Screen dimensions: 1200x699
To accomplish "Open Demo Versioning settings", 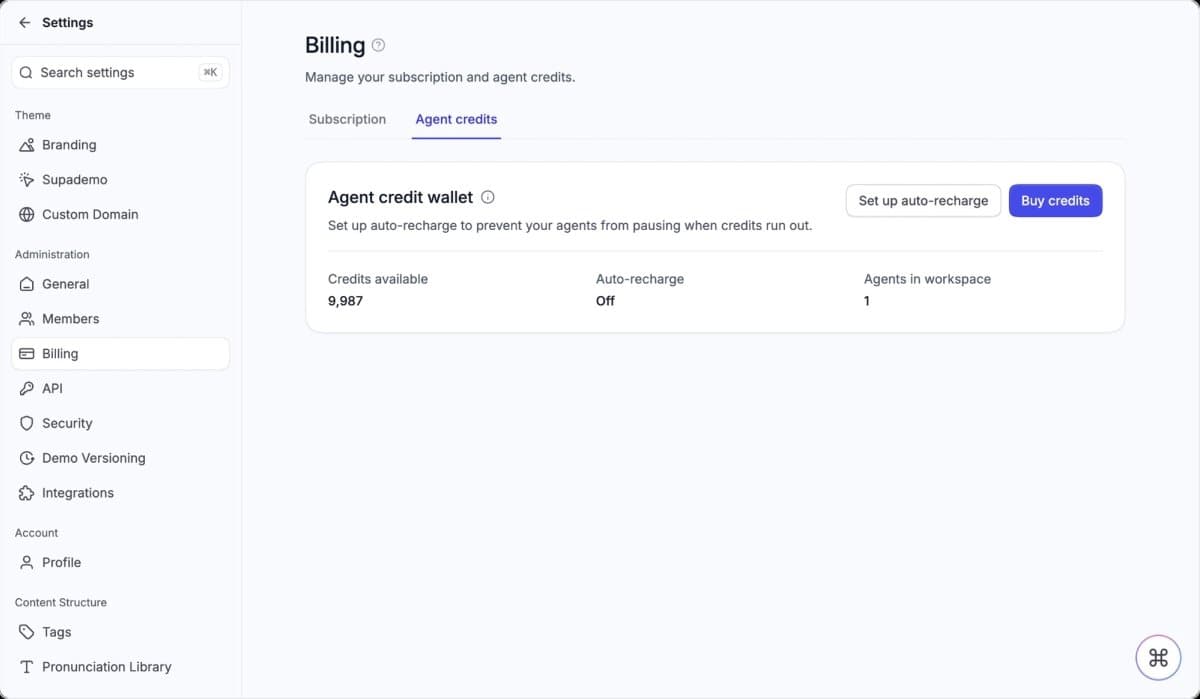I will [120, 458].
